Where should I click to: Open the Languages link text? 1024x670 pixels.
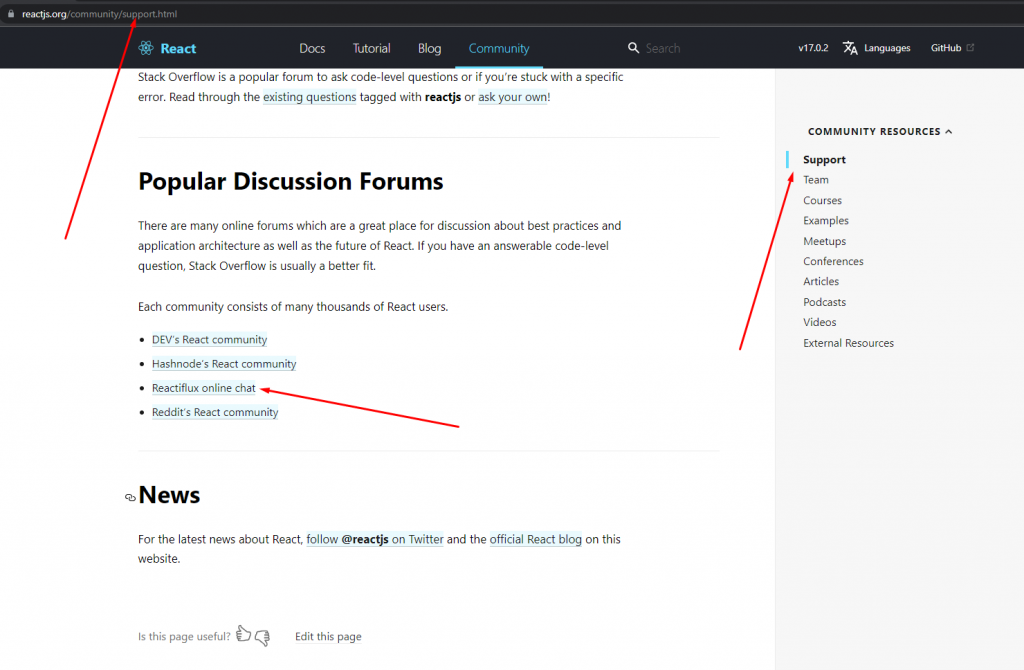(x=887, y=48)
